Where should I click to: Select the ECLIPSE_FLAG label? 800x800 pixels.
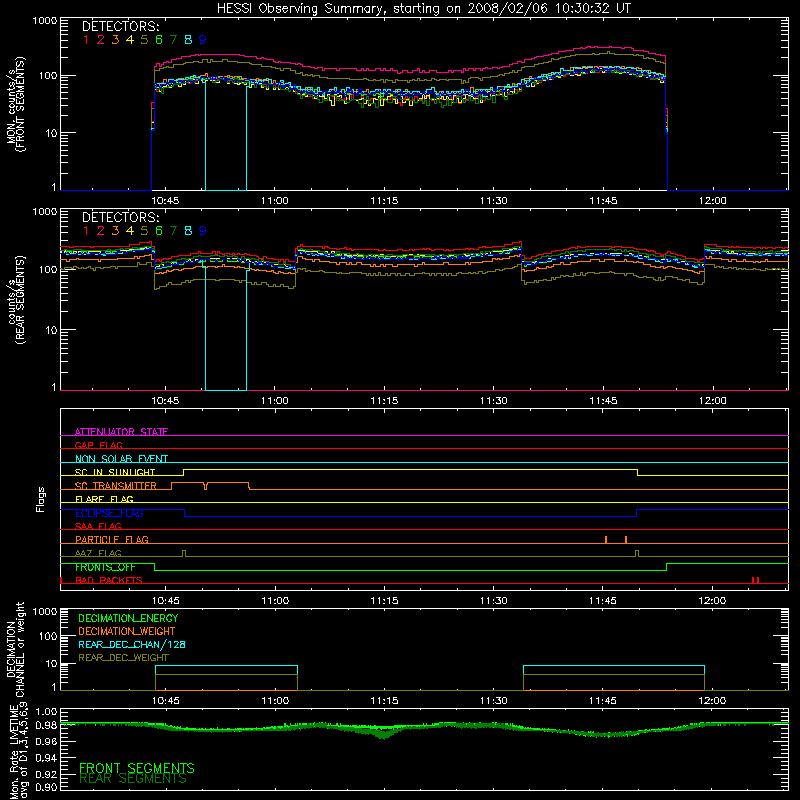pos(109,513)
